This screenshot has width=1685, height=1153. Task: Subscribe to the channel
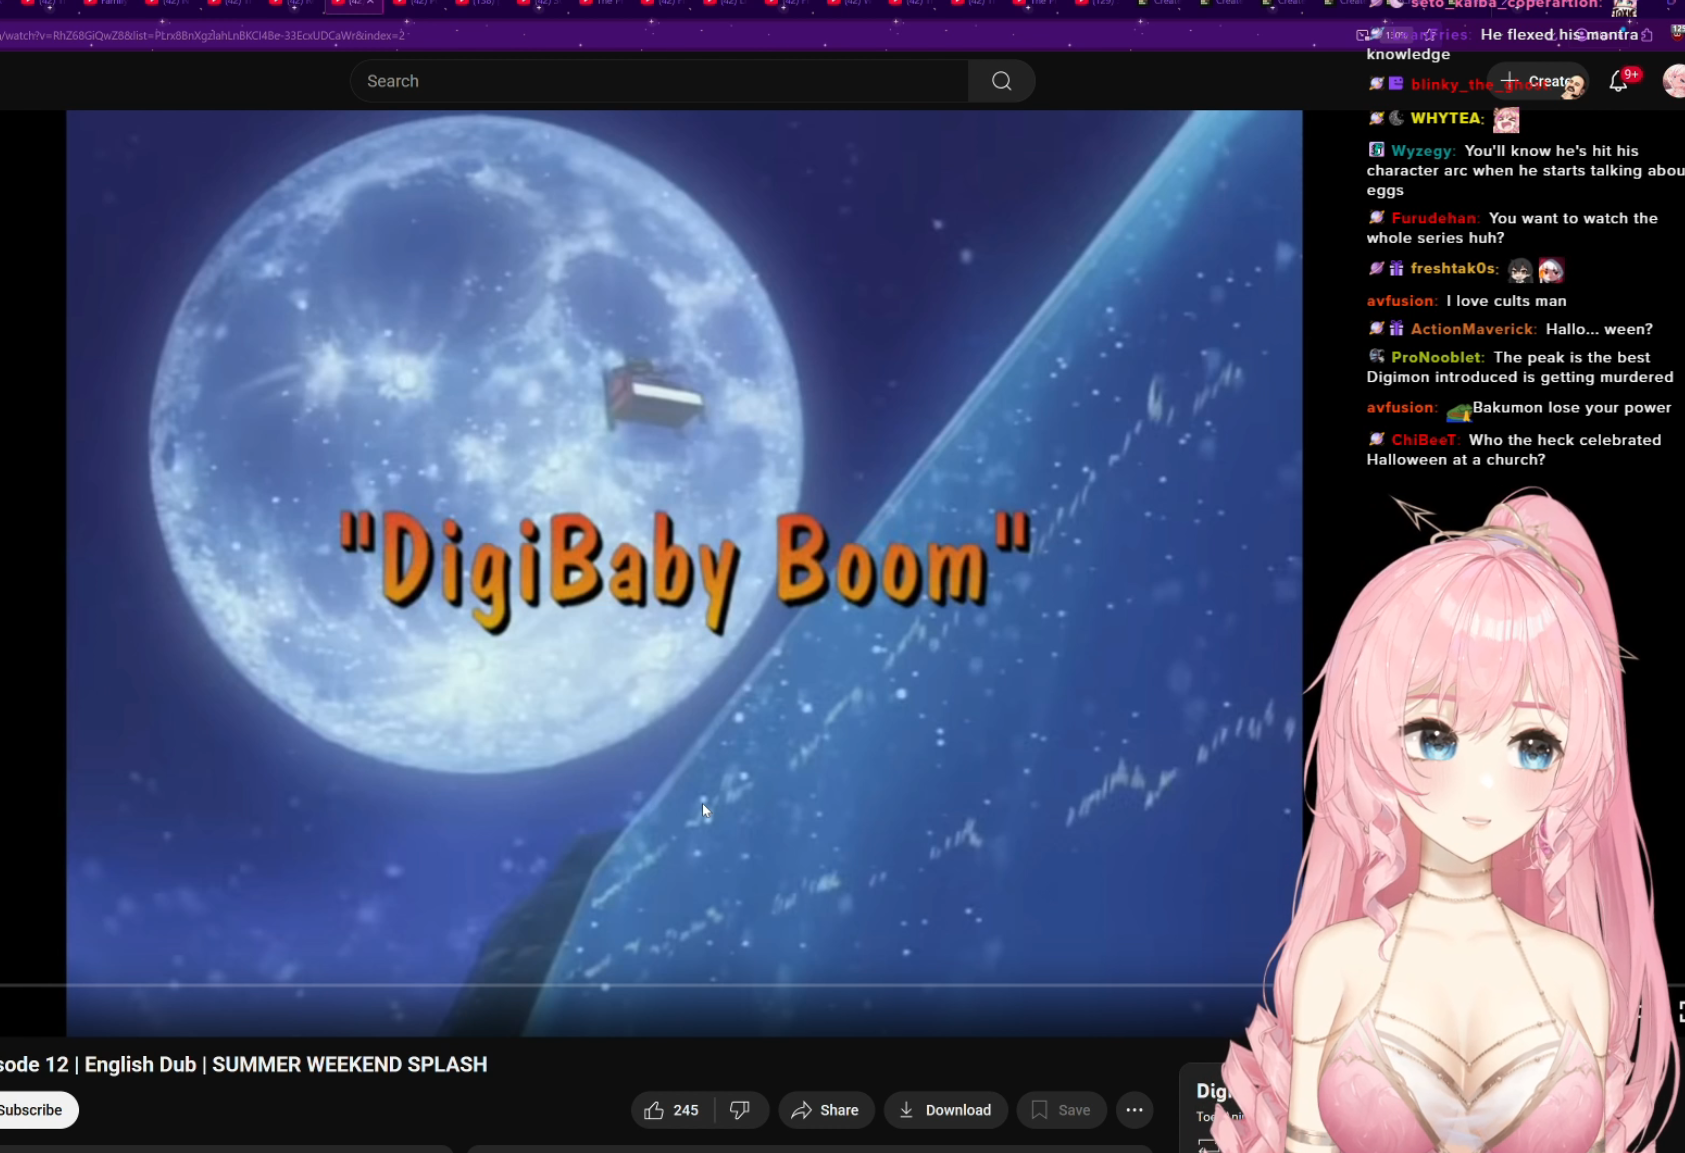(35, 1110)
